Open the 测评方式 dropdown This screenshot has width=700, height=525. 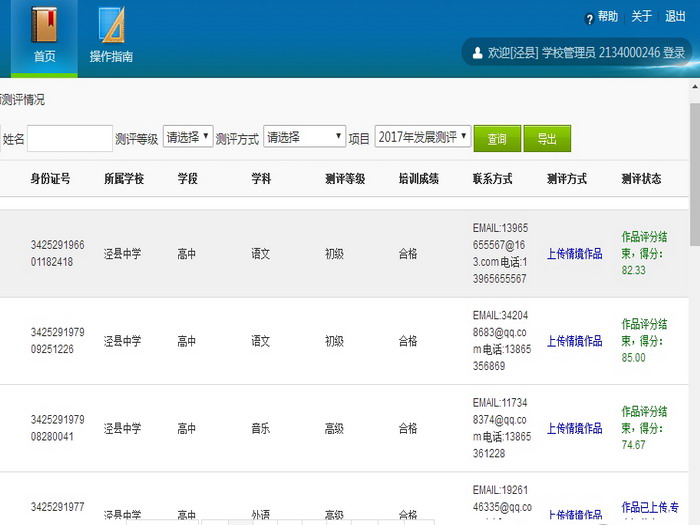(304, 137)
